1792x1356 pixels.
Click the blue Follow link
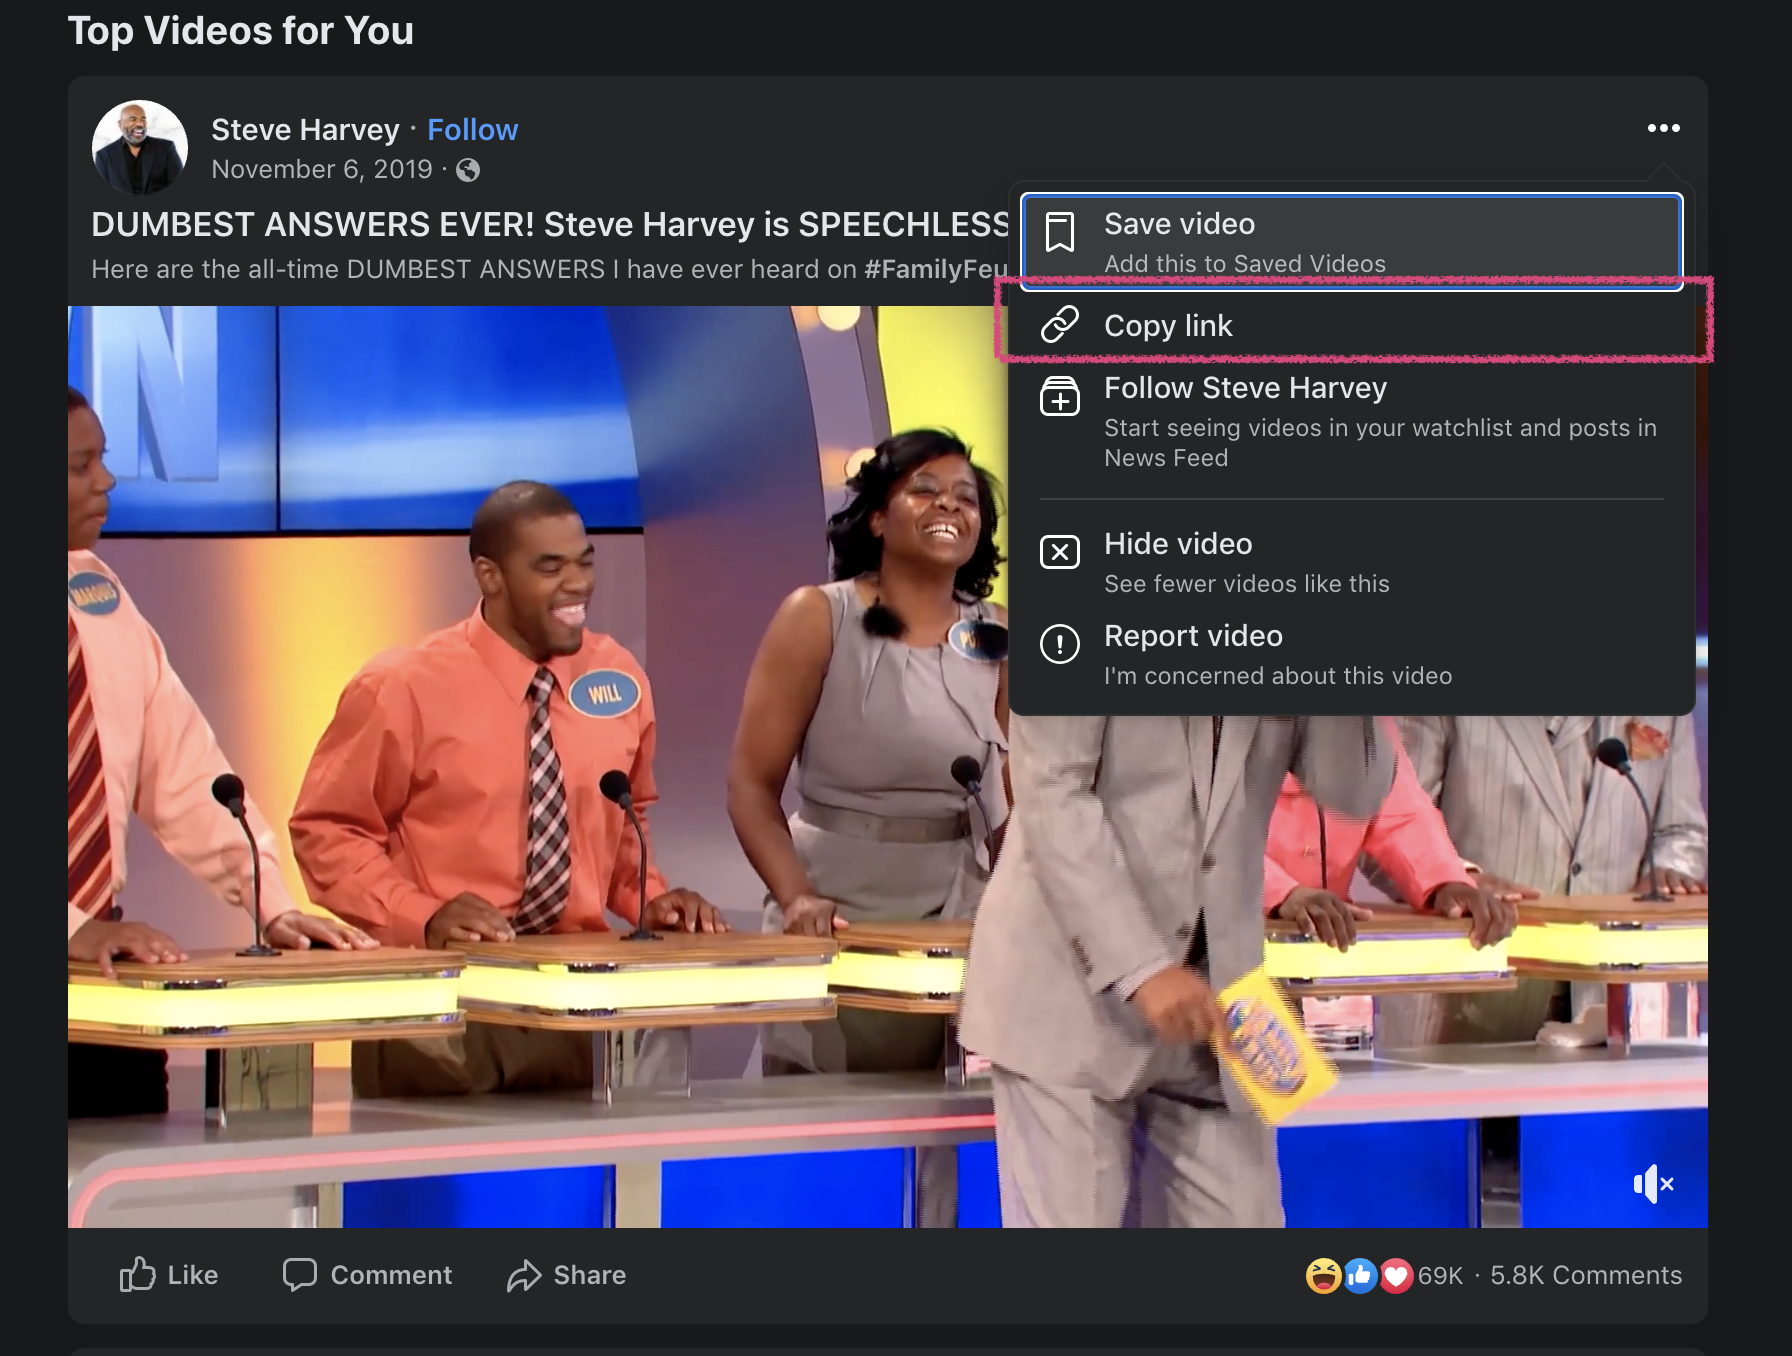point(472,130)
